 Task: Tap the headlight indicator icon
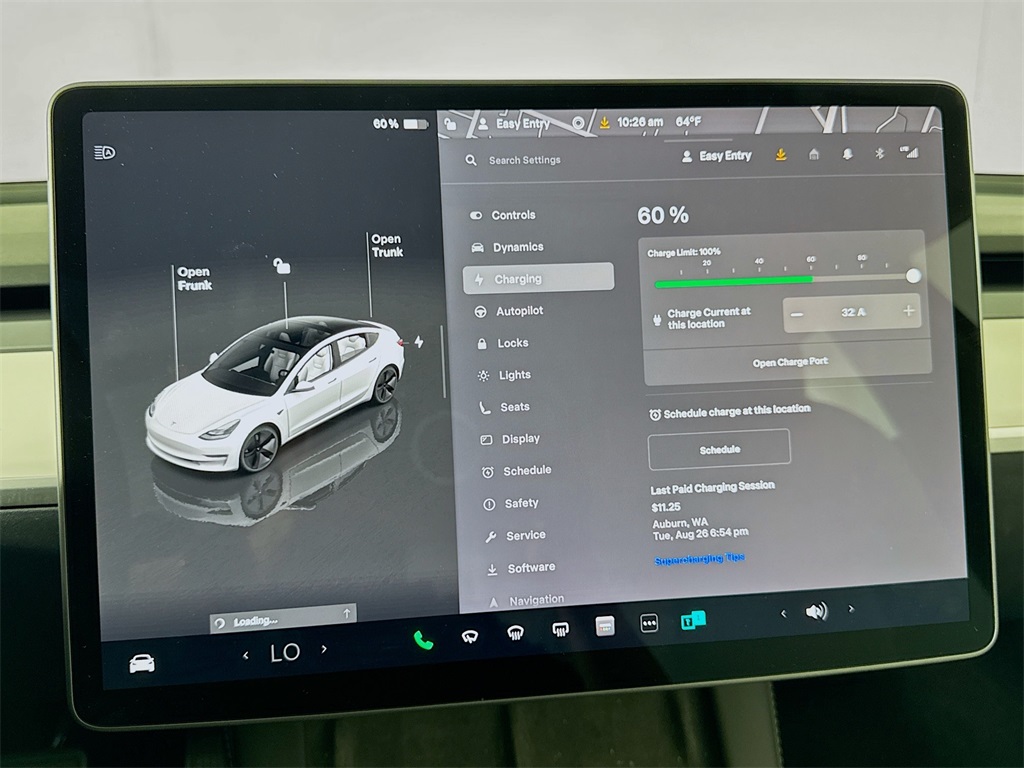(x=104, y=153)
